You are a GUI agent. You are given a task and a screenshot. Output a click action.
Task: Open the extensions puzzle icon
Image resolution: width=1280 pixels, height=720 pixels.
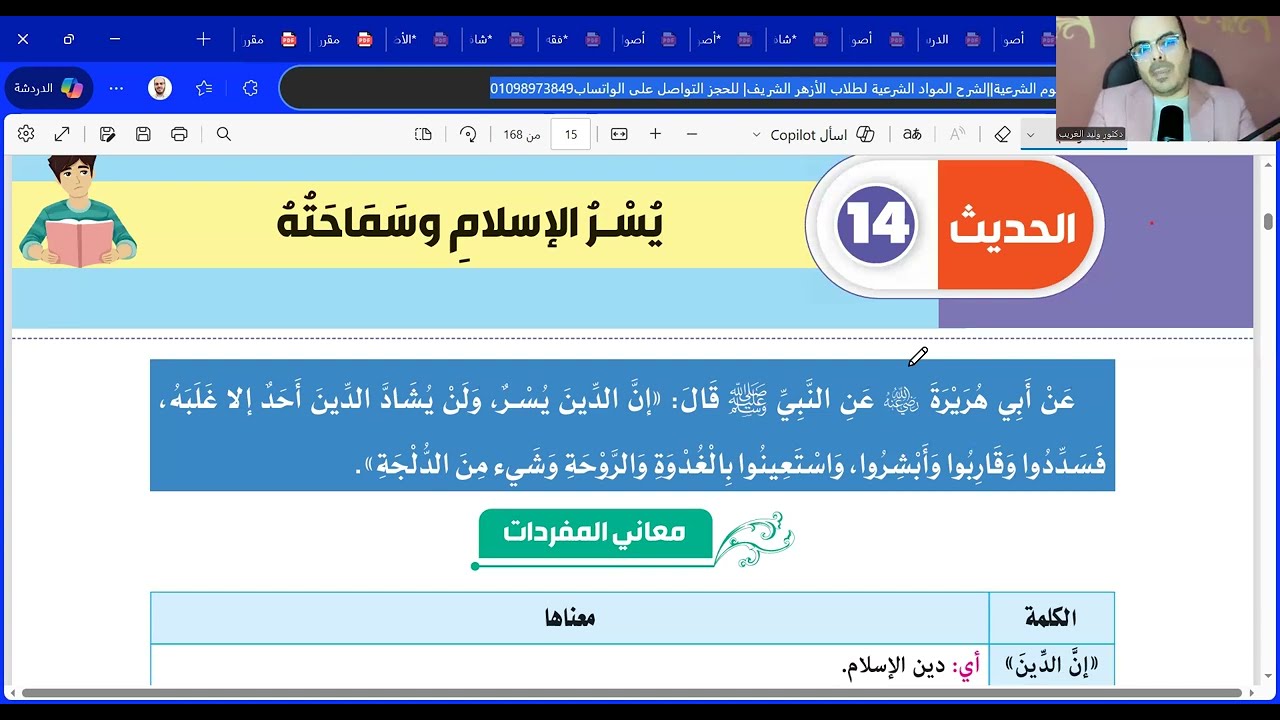pos(250,88)
